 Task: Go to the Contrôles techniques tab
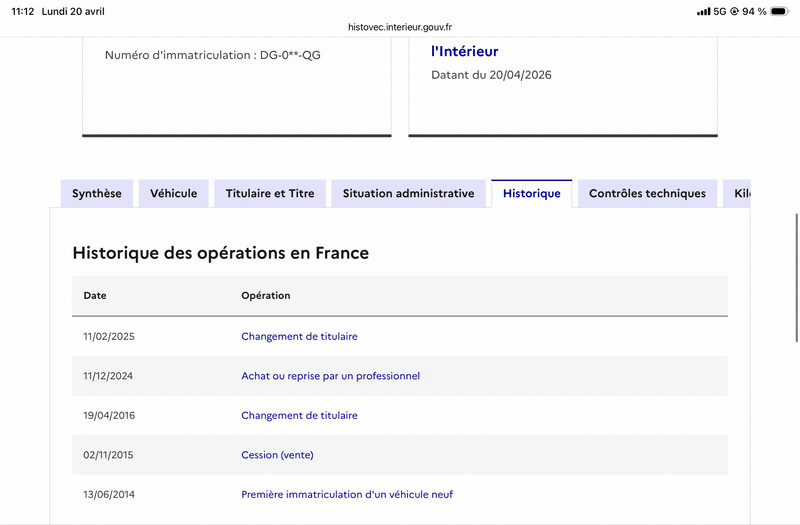(647, 193)
